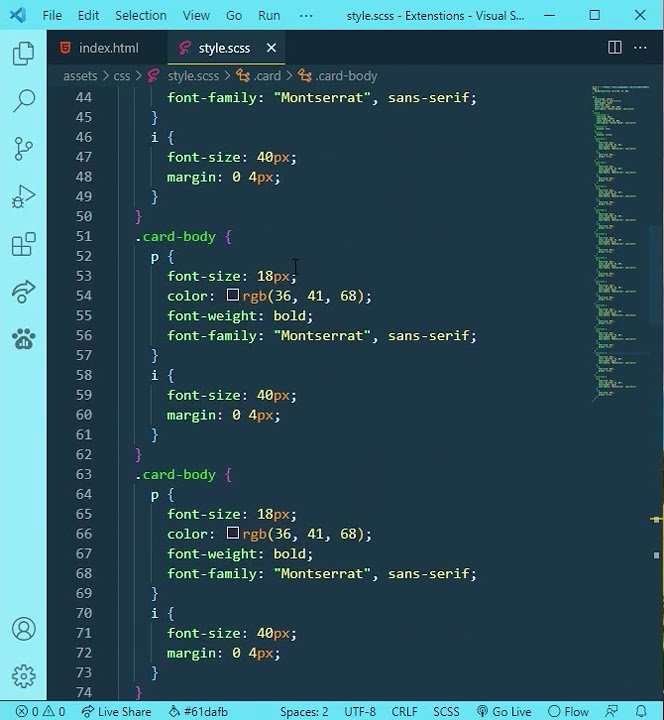Click the p selector on line 64
Screen dimensions: 664x720
[155, 495]
